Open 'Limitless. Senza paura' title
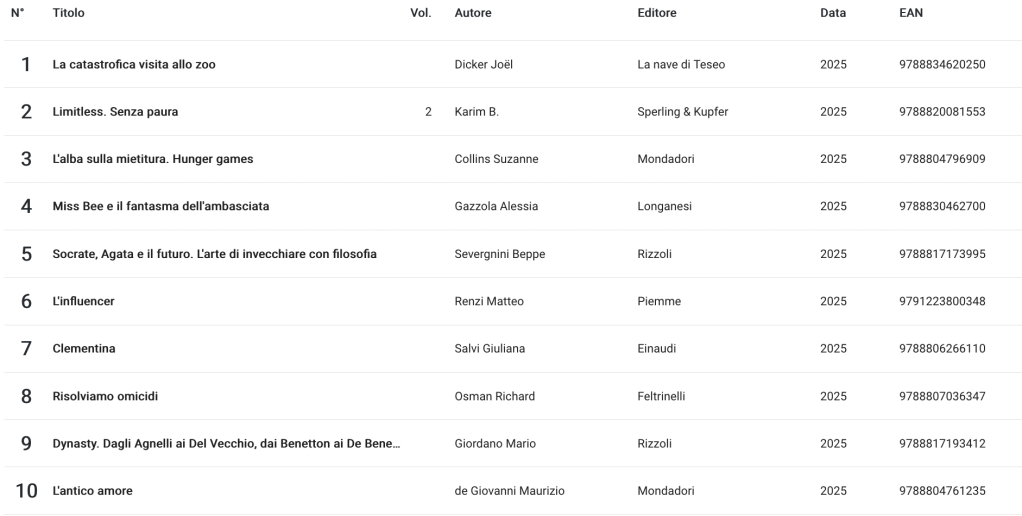Viewport: 1022px width, 516px height. tap(115, 112)
